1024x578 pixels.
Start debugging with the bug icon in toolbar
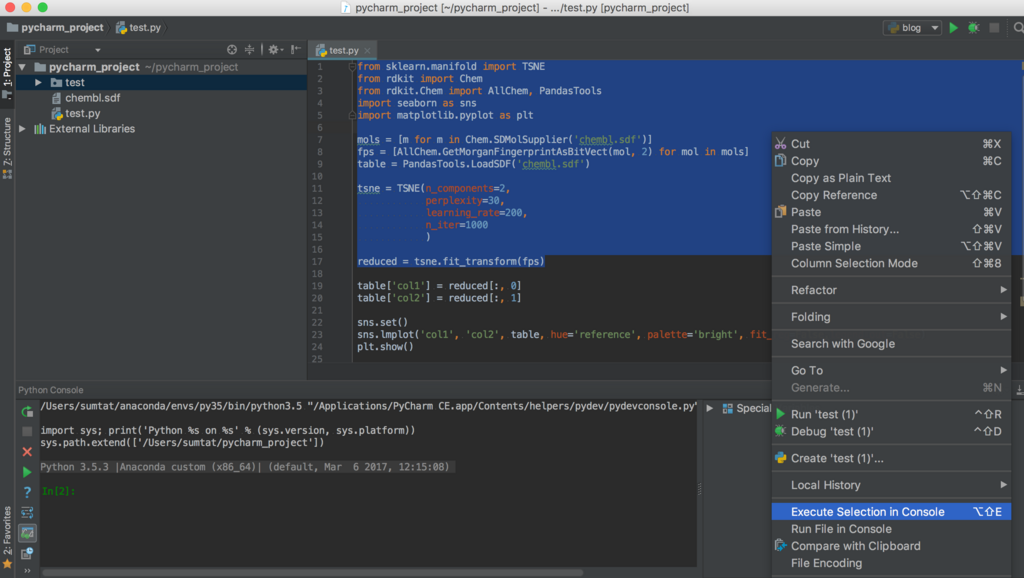point(973,27)
